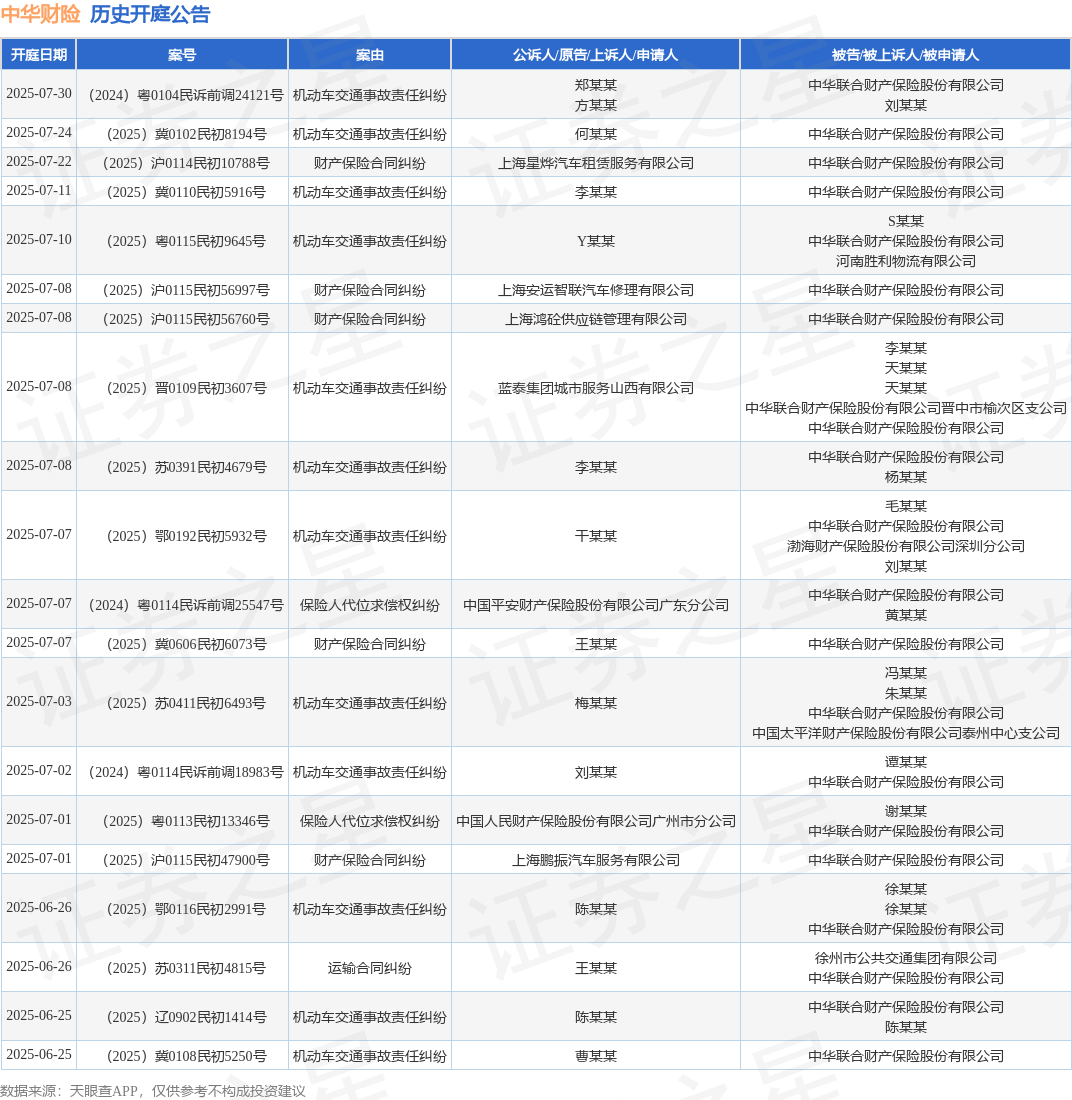Select case number (2025)鄂0116民初2991号

(182, 909)
